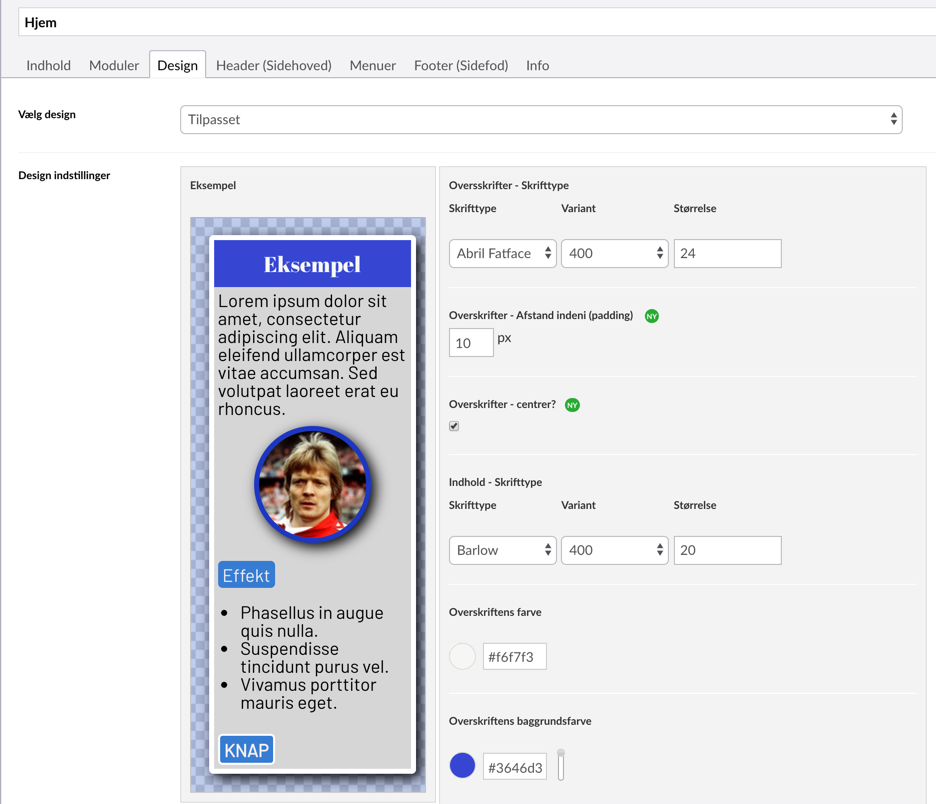Open the content font Variant 400 dropdown

(614, 550)
